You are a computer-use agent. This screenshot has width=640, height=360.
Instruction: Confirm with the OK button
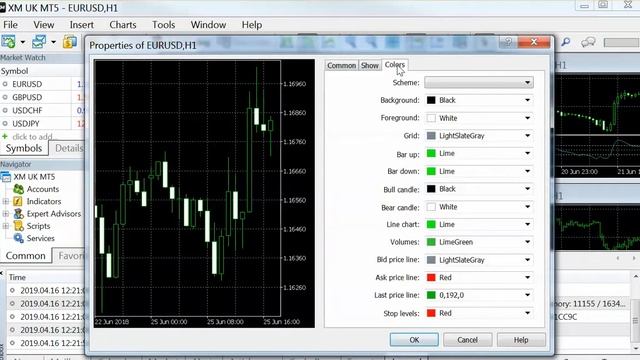pos(414,340)
